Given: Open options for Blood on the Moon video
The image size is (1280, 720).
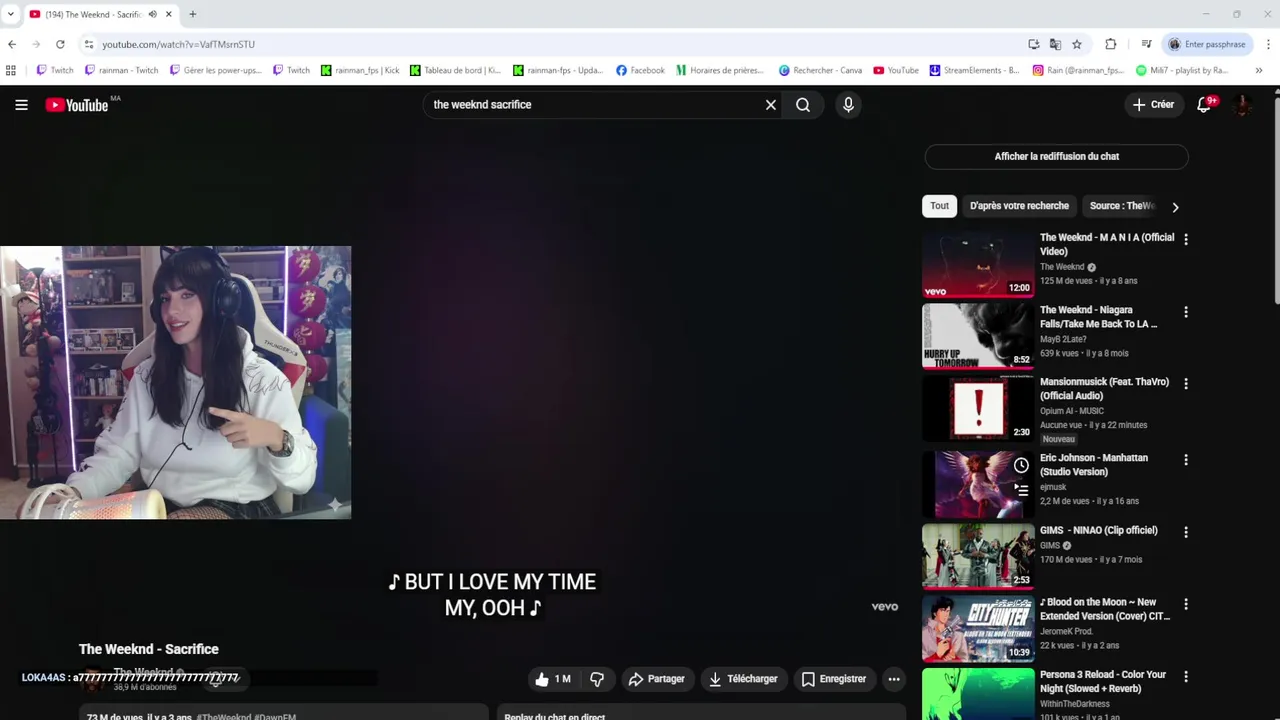Looking at the screenshot, I should [x=1186, y=604].
